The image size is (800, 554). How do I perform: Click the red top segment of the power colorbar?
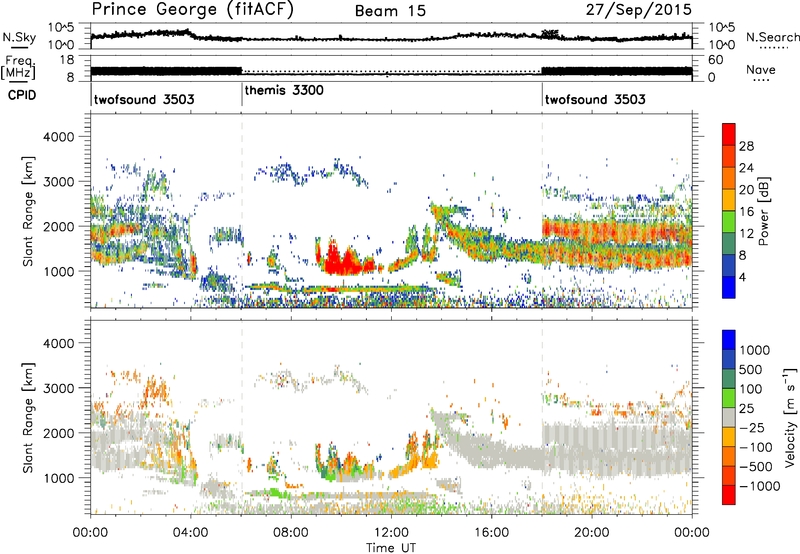pos(729,134)
